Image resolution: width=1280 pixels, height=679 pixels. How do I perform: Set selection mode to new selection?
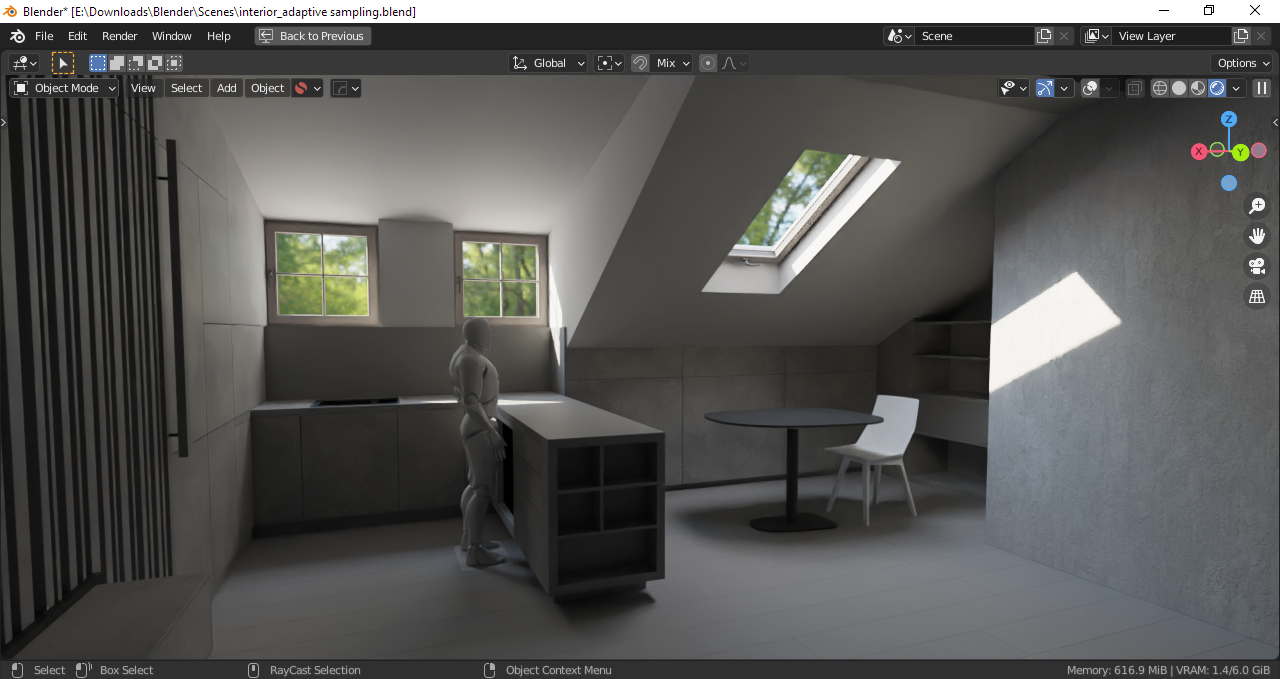(x=98, y=63)
